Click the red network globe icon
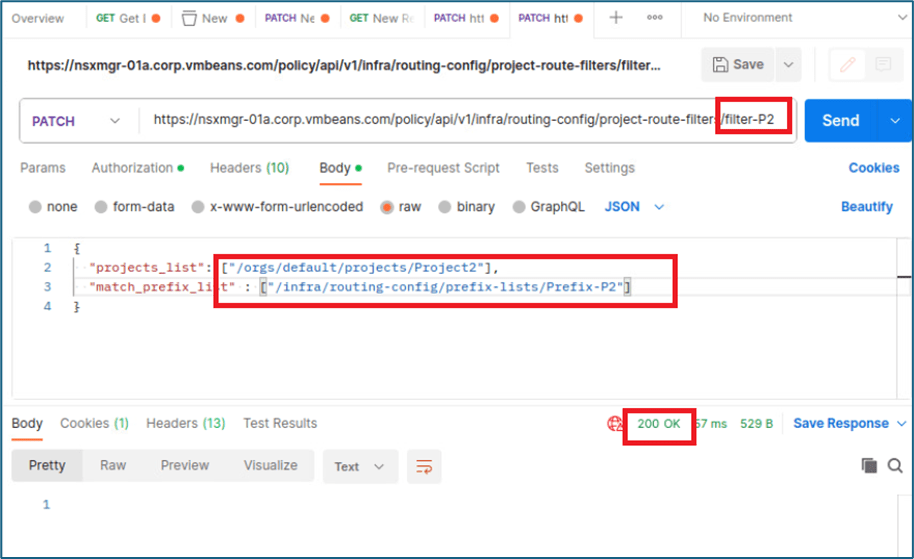The height and width of the screenshot is (559, 914). tap(616, 424)
